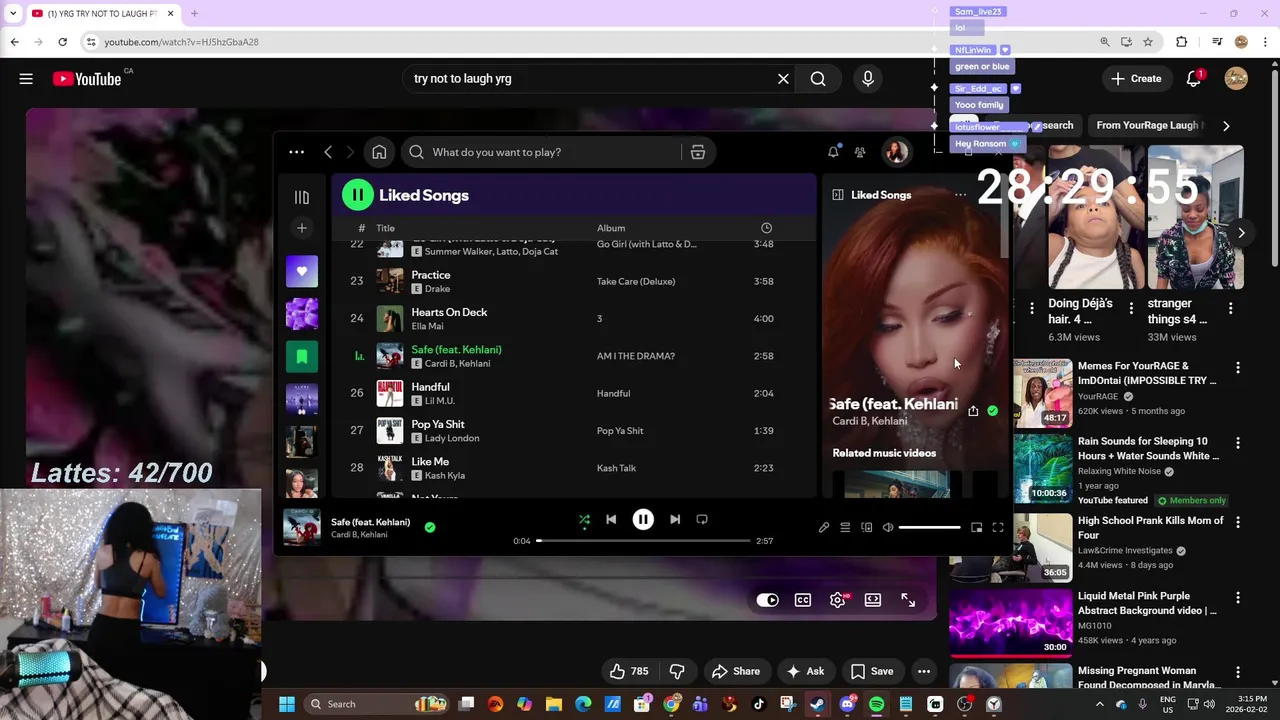Open YouTube notifications bell
This screenshot has width=1280, height=720.
1194,79
